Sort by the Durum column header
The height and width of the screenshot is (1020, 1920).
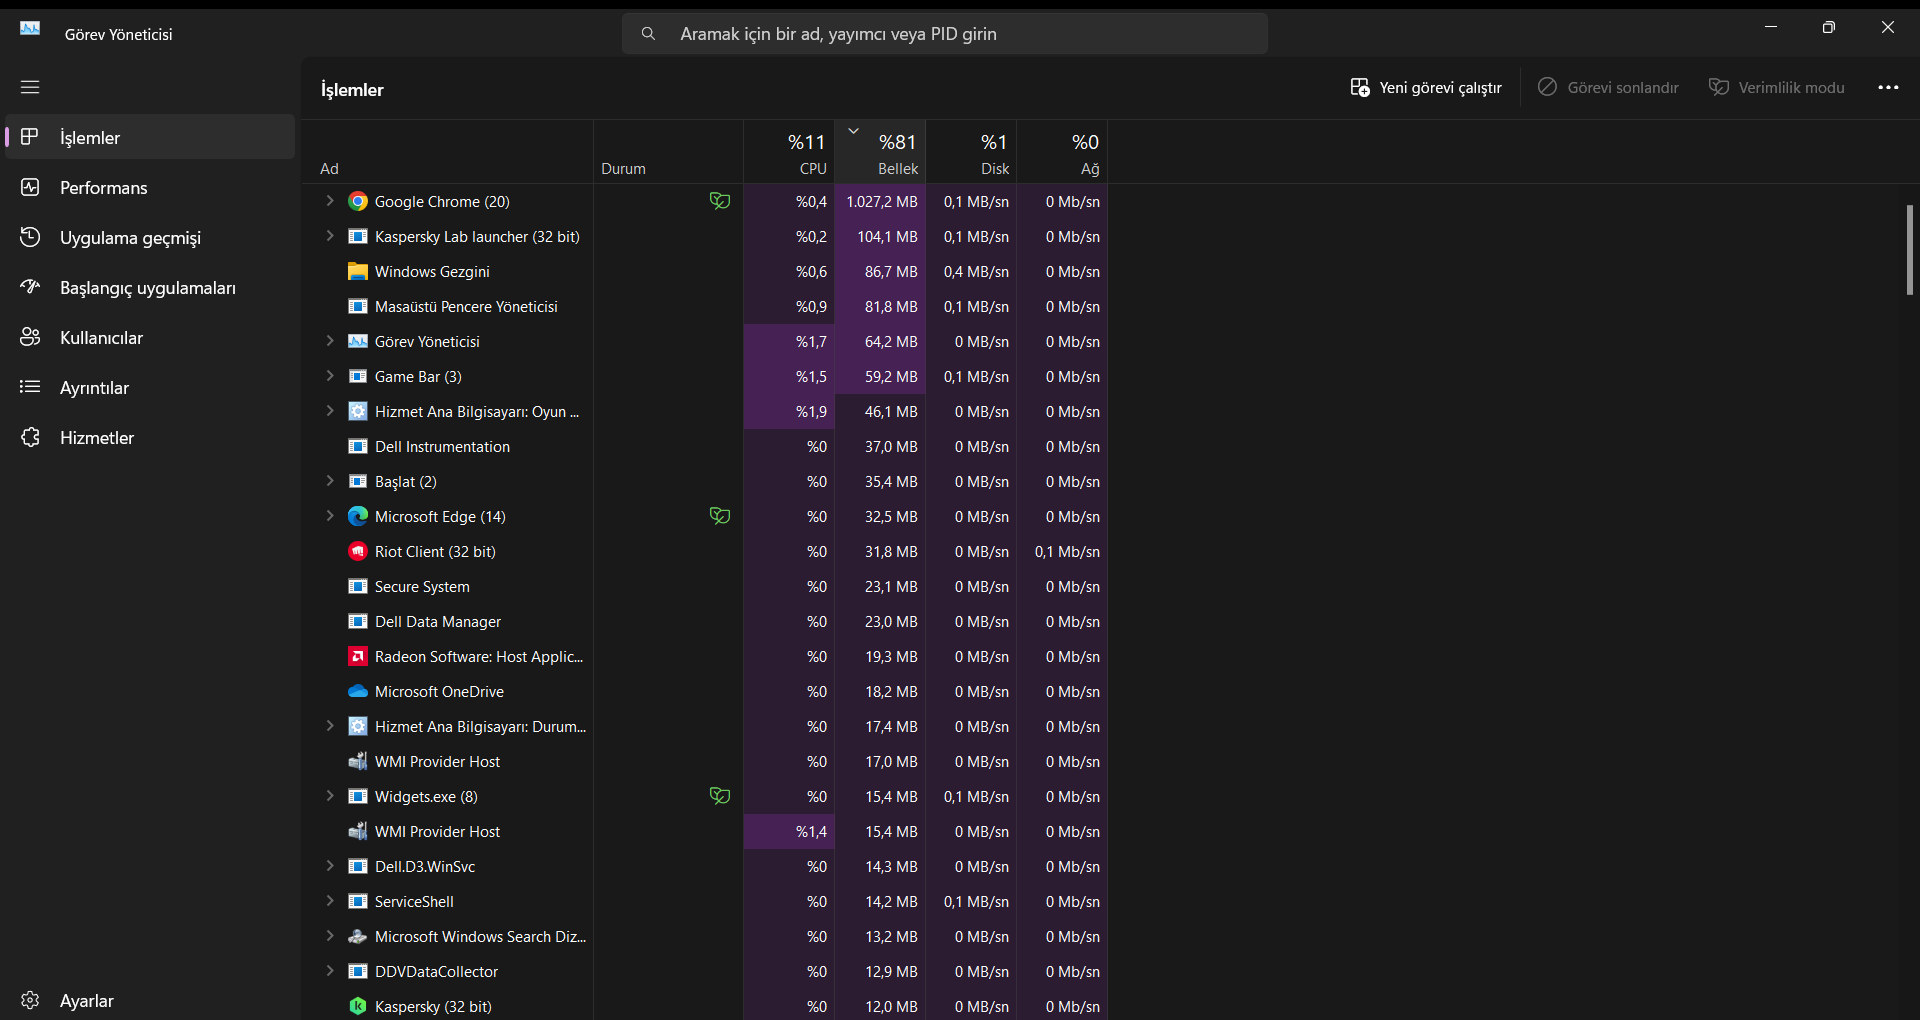[x=668, y=152]
